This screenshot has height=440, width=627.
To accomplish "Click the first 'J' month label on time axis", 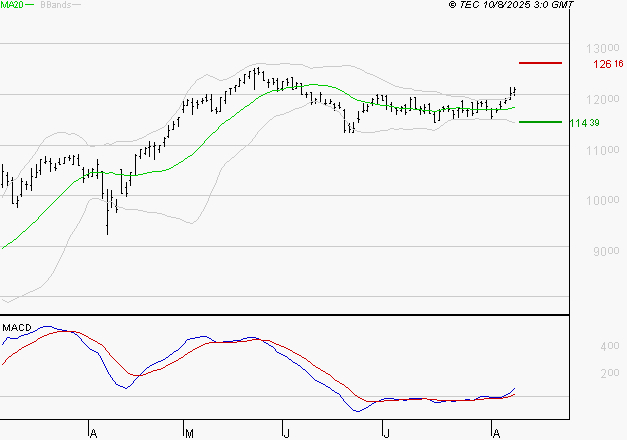I will coord(286,433).
